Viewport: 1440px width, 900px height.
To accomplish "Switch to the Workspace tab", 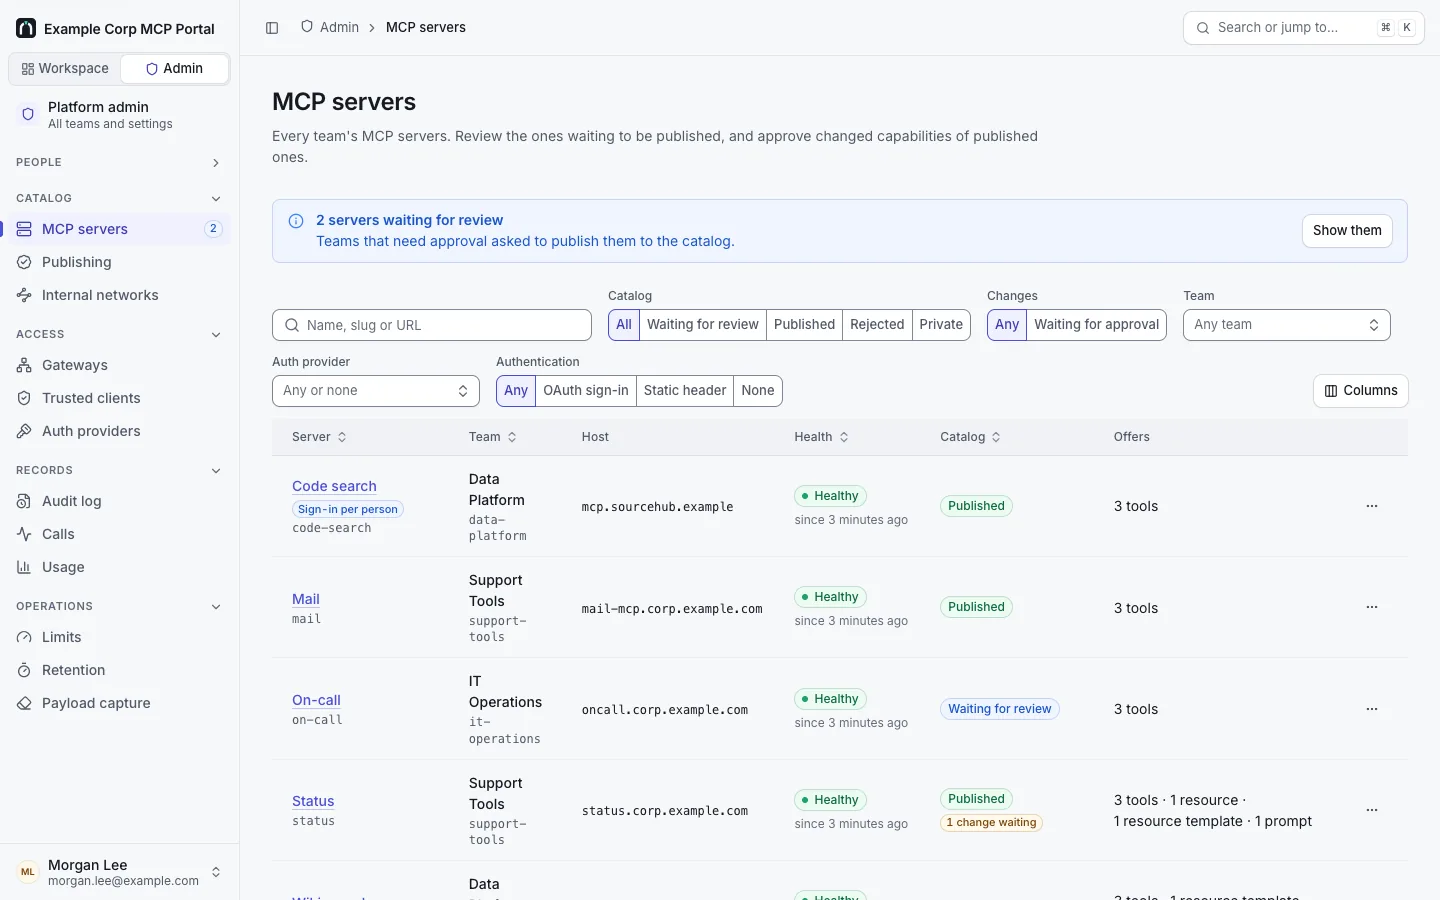I will (65, 69).
